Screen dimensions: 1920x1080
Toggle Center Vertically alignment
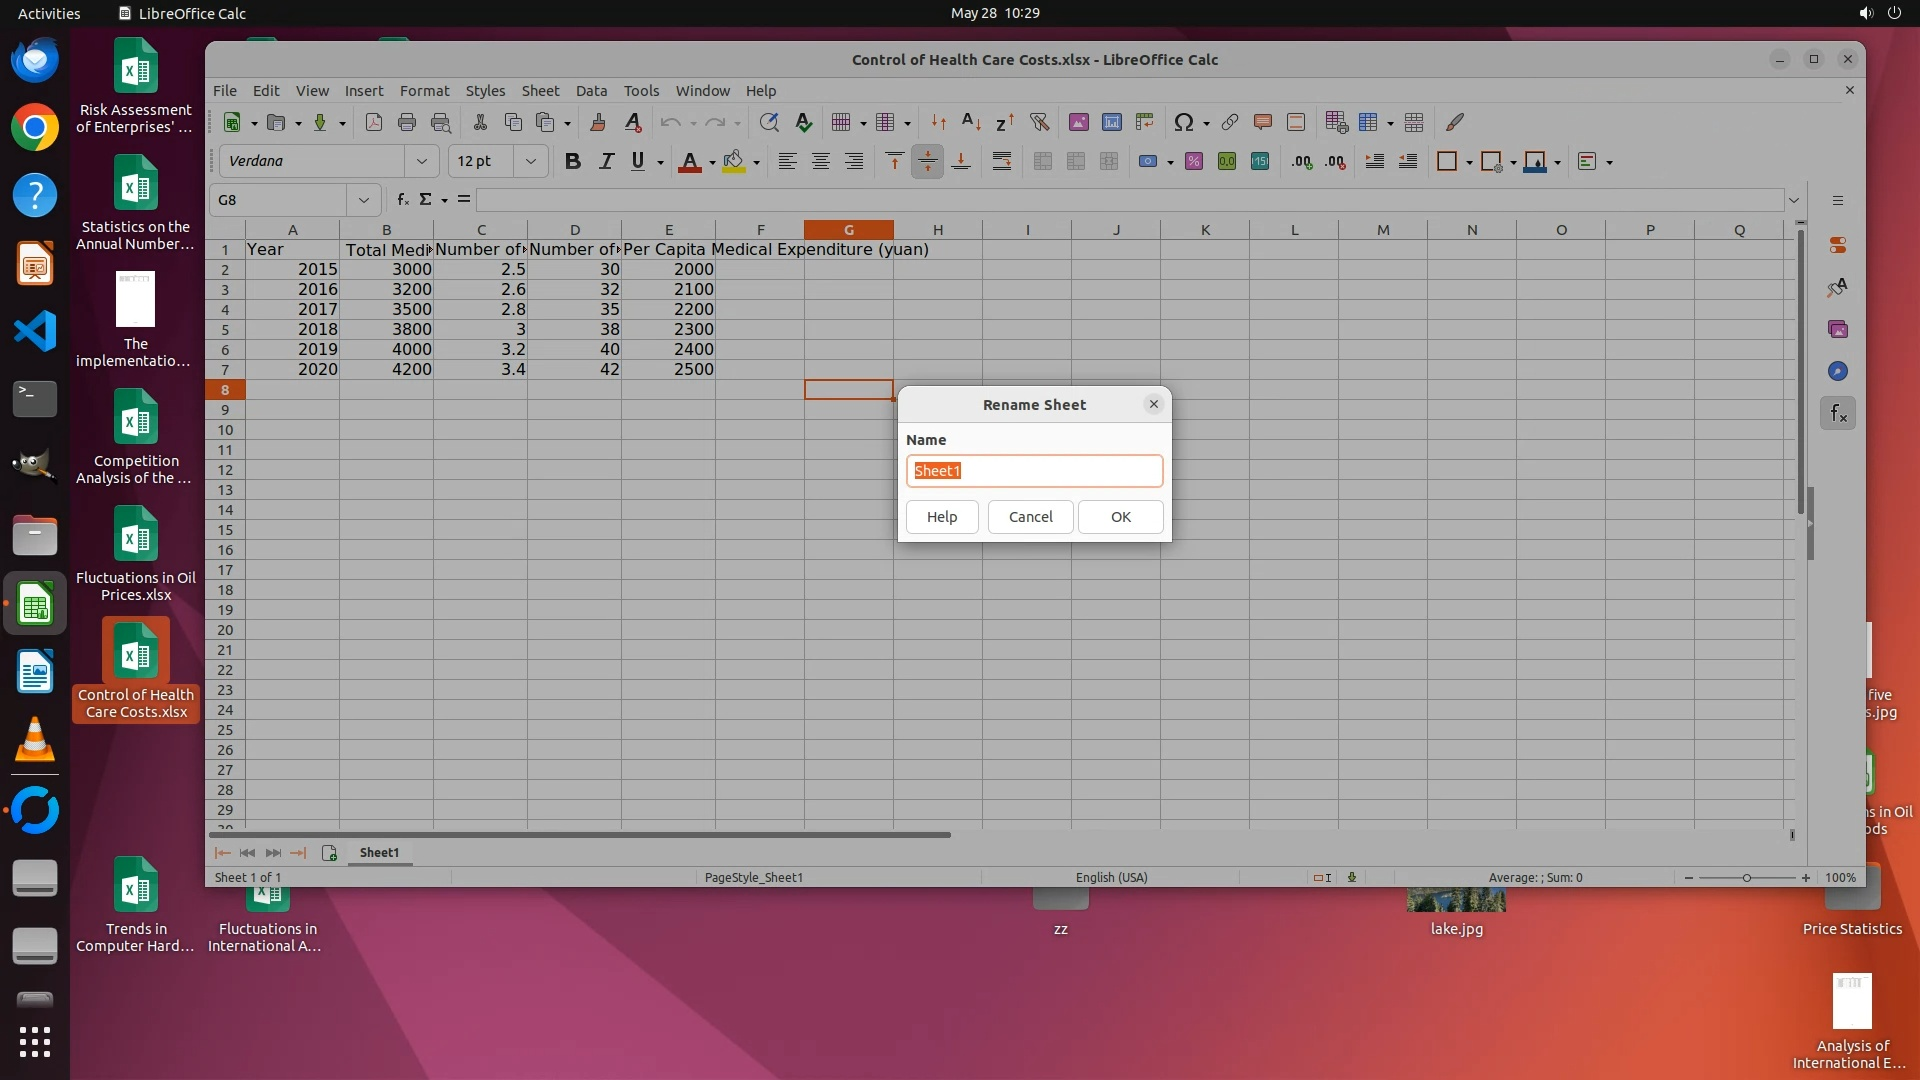[x=928, y=161]
